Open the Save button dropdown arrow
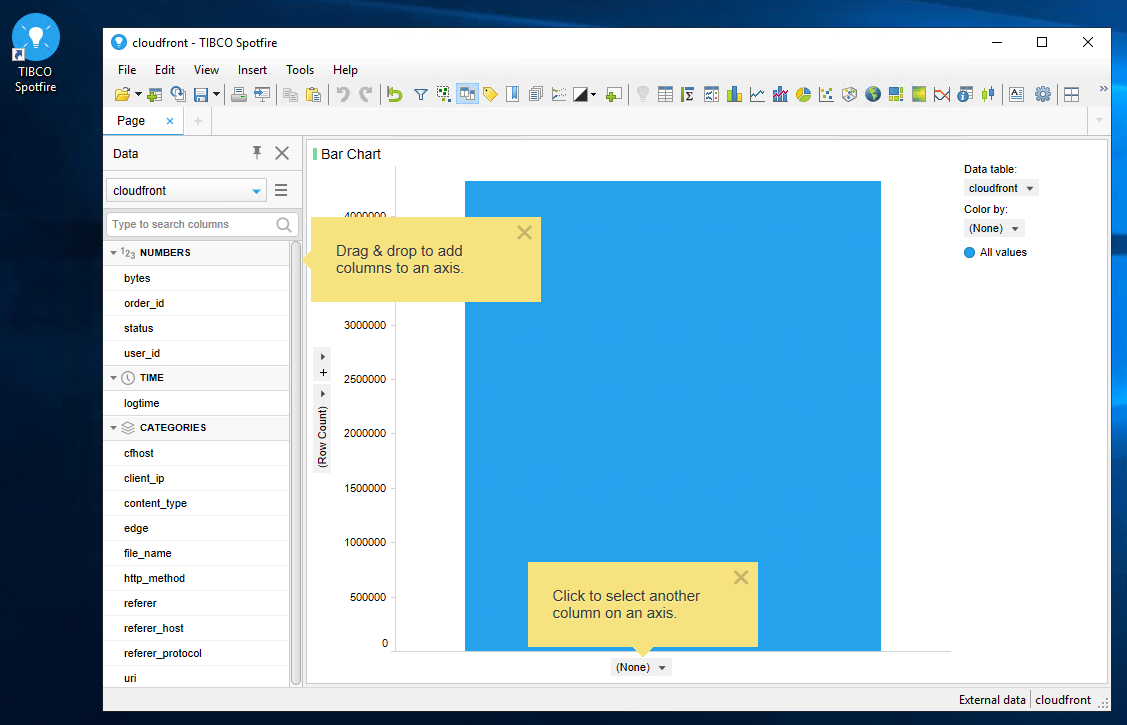 [216, 94]
